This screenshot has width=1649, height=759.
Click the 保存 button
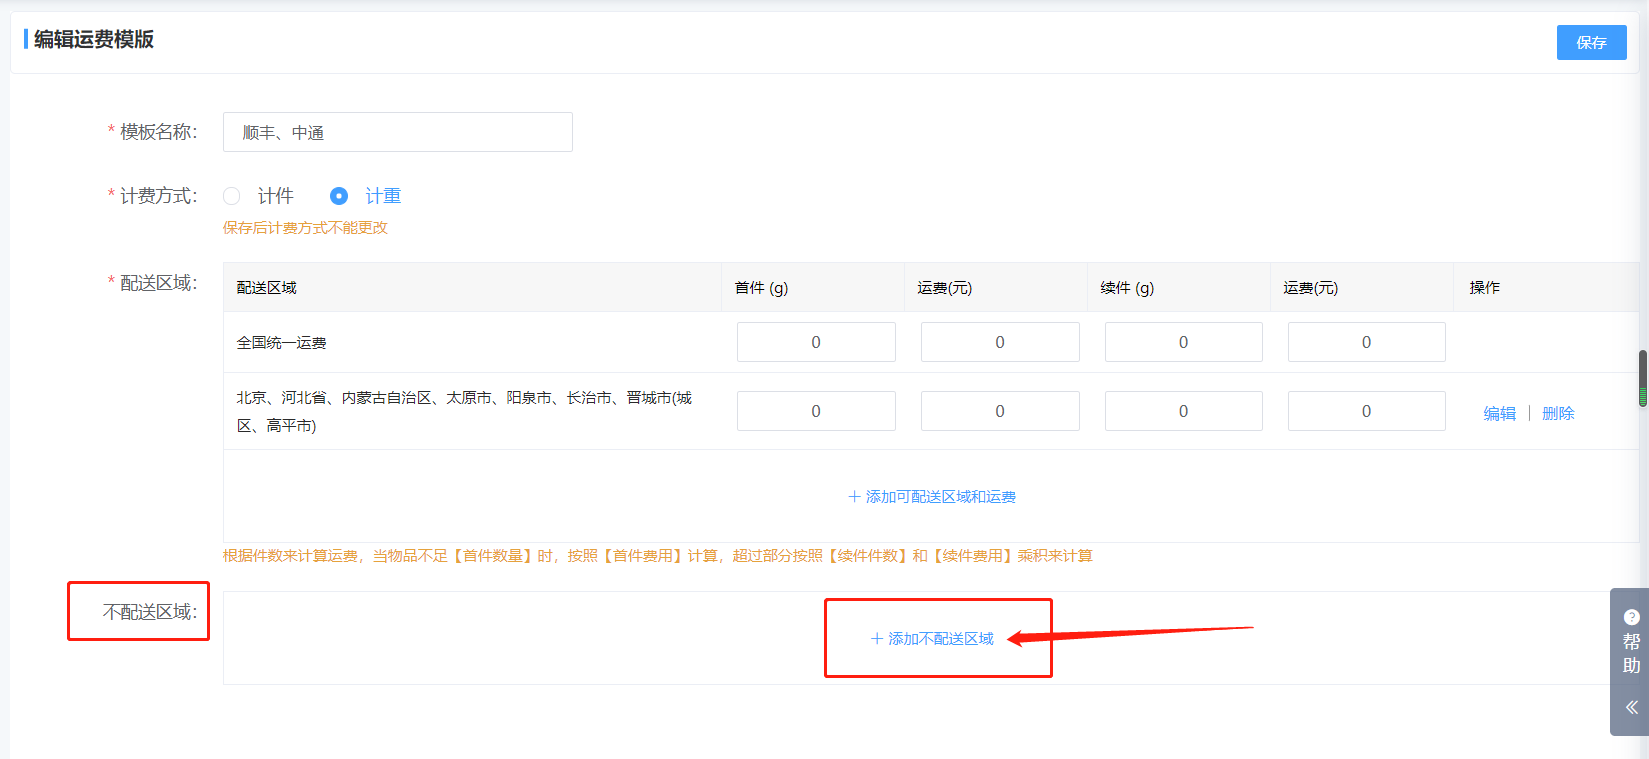point(1591,42)
